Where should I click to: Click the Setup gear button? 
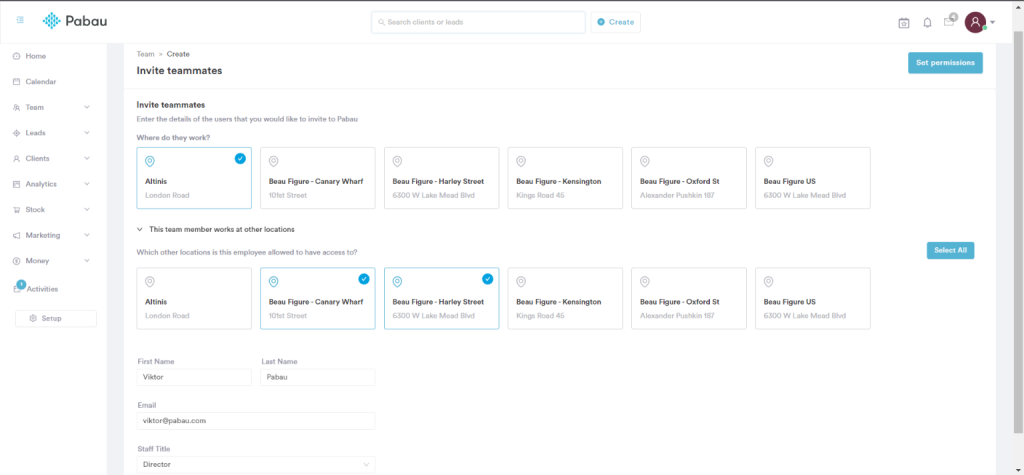point(55,318)
